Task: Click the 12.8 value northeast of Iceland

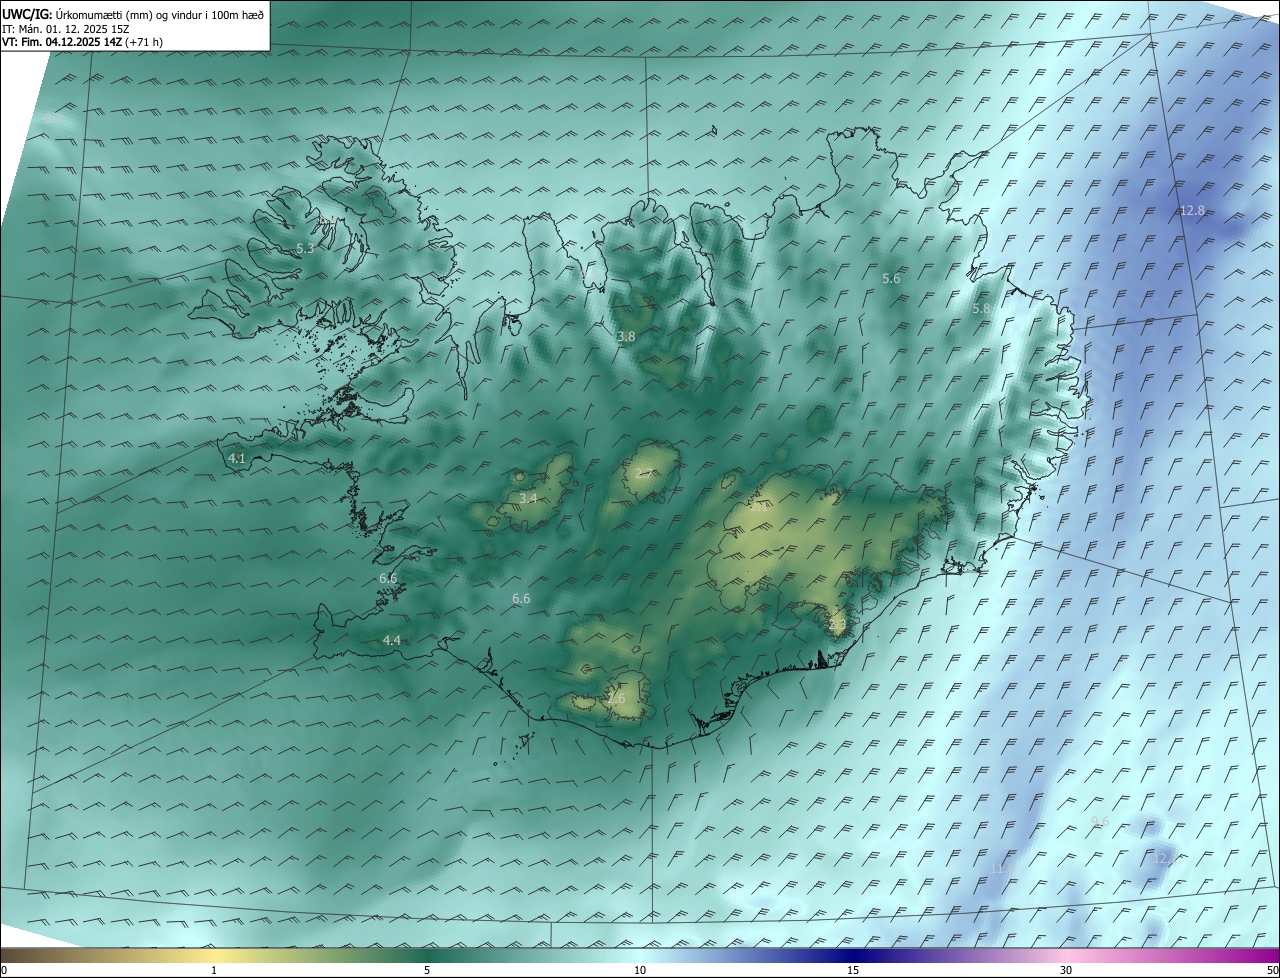Action: (x=1192, y=210)
